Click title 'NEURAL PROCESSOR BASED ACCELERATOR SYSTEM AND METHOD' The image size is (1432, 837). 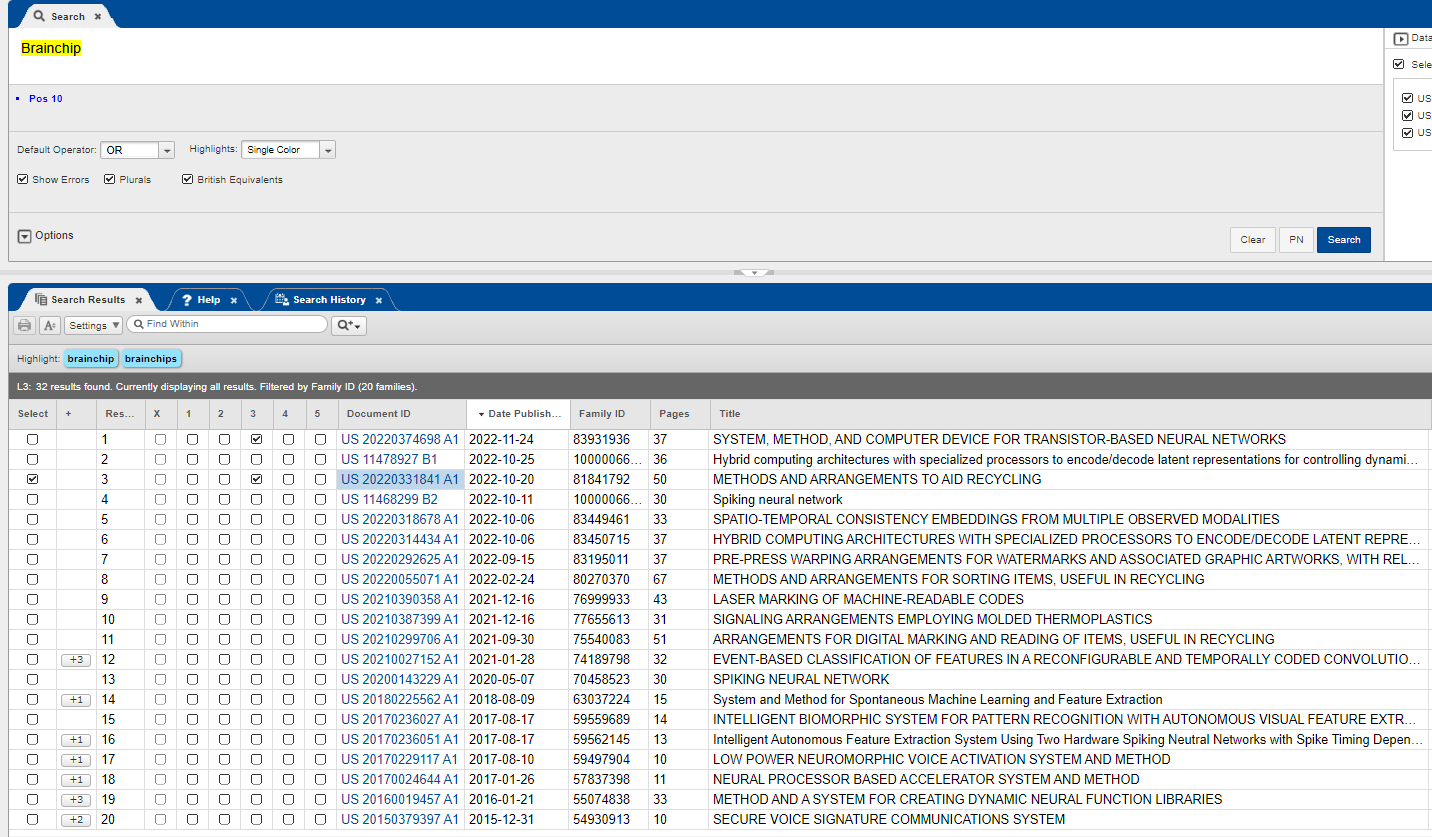coord(926,779)
